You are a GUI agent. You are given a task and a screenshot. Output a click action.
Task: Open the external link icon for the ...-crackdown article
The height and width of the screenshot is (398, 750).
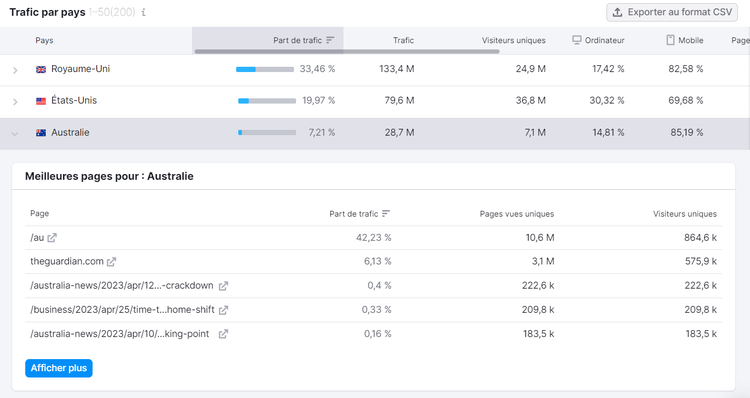(223, 286)
